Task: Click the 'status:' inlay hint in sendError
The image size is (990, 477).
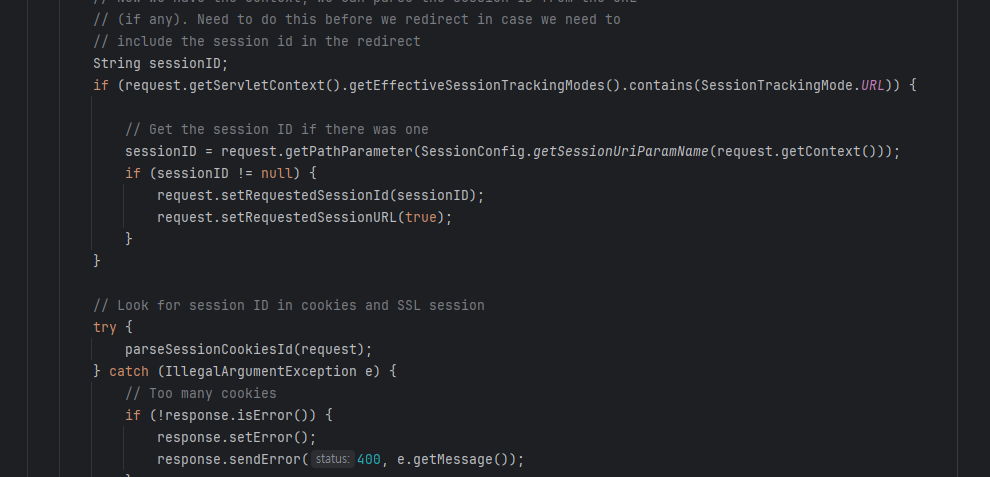Action: [333, 459]
